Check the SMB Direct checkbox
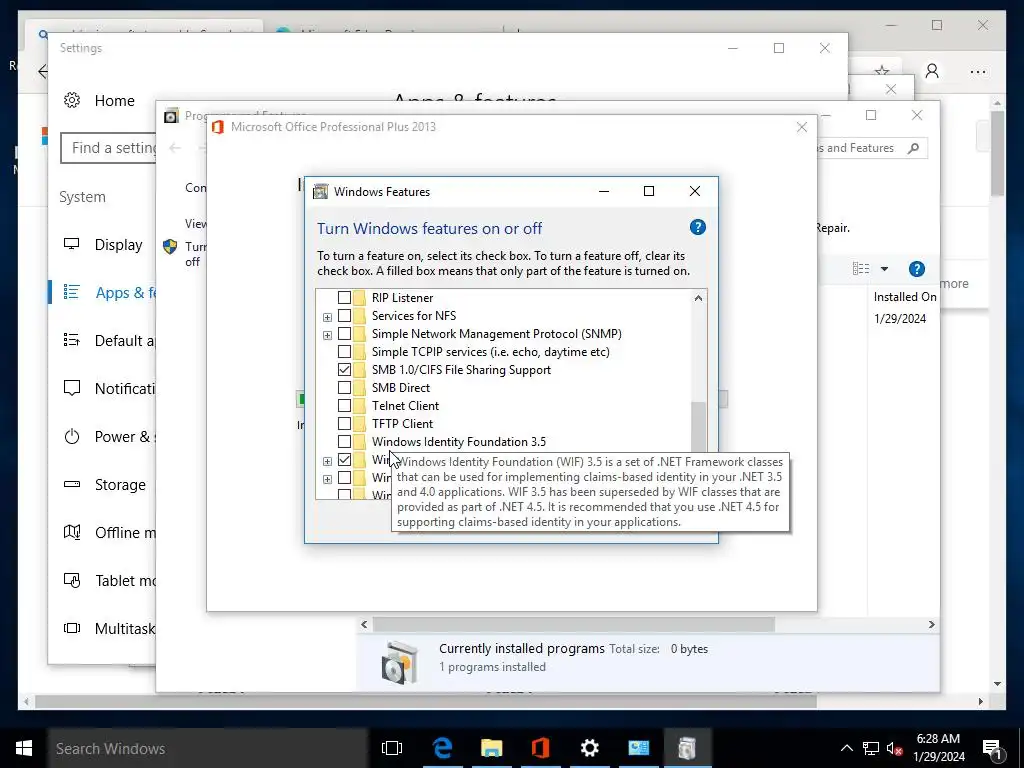 coord(344,388)
